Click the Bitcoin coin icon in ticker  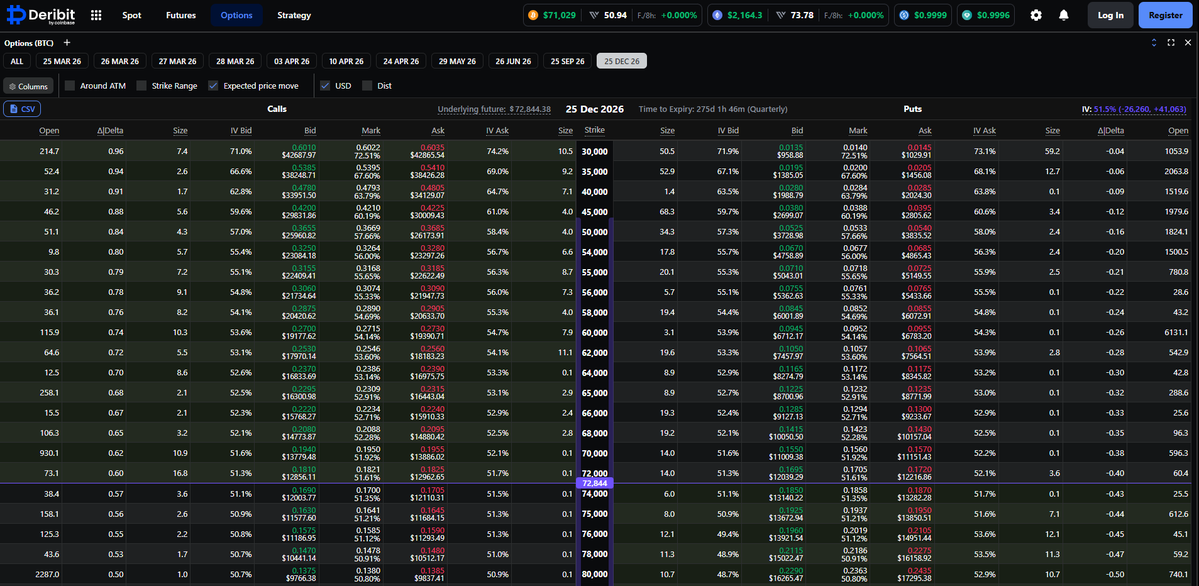(x=534, y=15)
